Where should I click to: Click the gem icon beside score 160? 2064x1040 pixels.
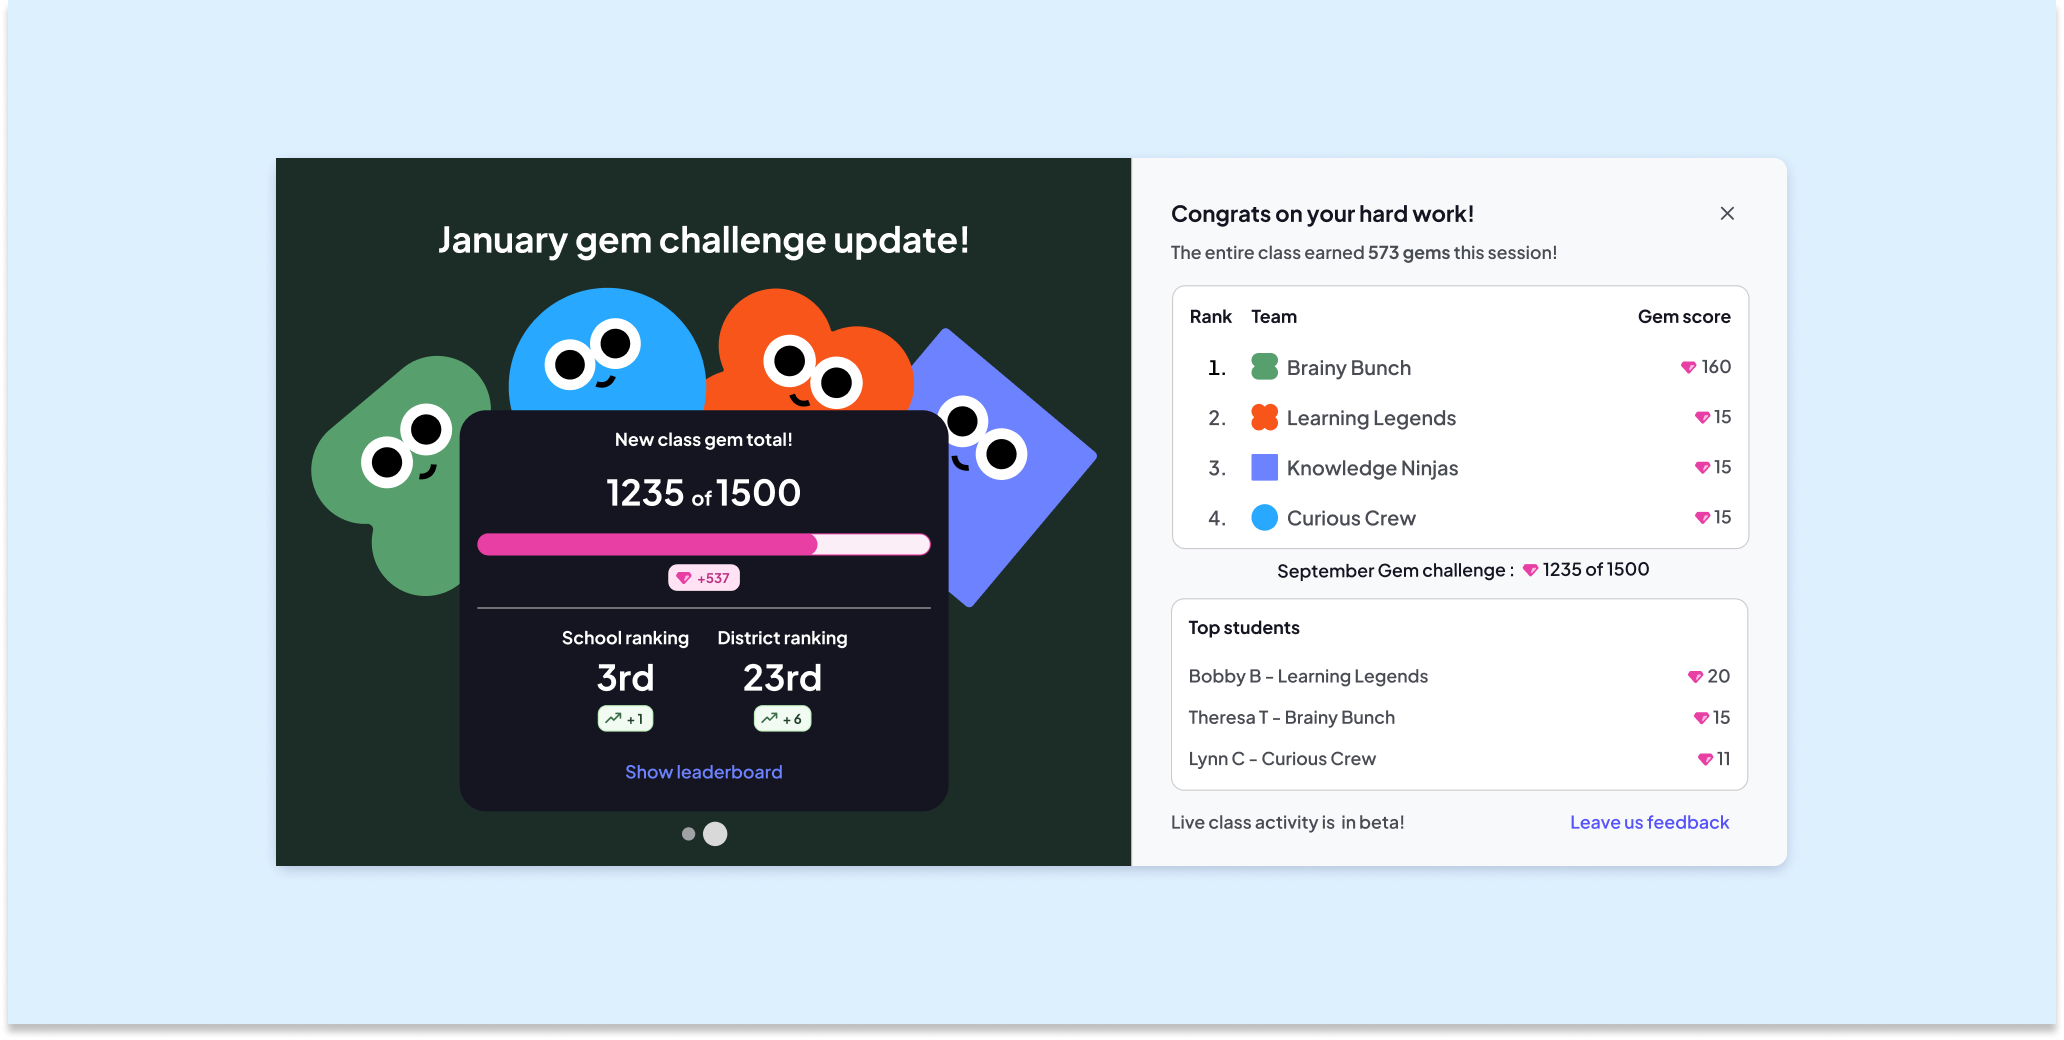(x=1688, y=367)
